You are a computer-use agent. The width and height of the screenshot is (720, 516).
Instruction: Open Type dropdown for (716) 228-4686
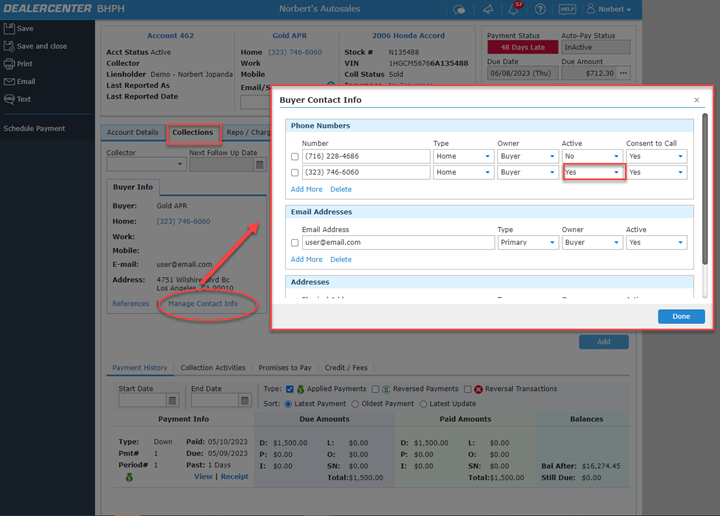pos(463,156)
